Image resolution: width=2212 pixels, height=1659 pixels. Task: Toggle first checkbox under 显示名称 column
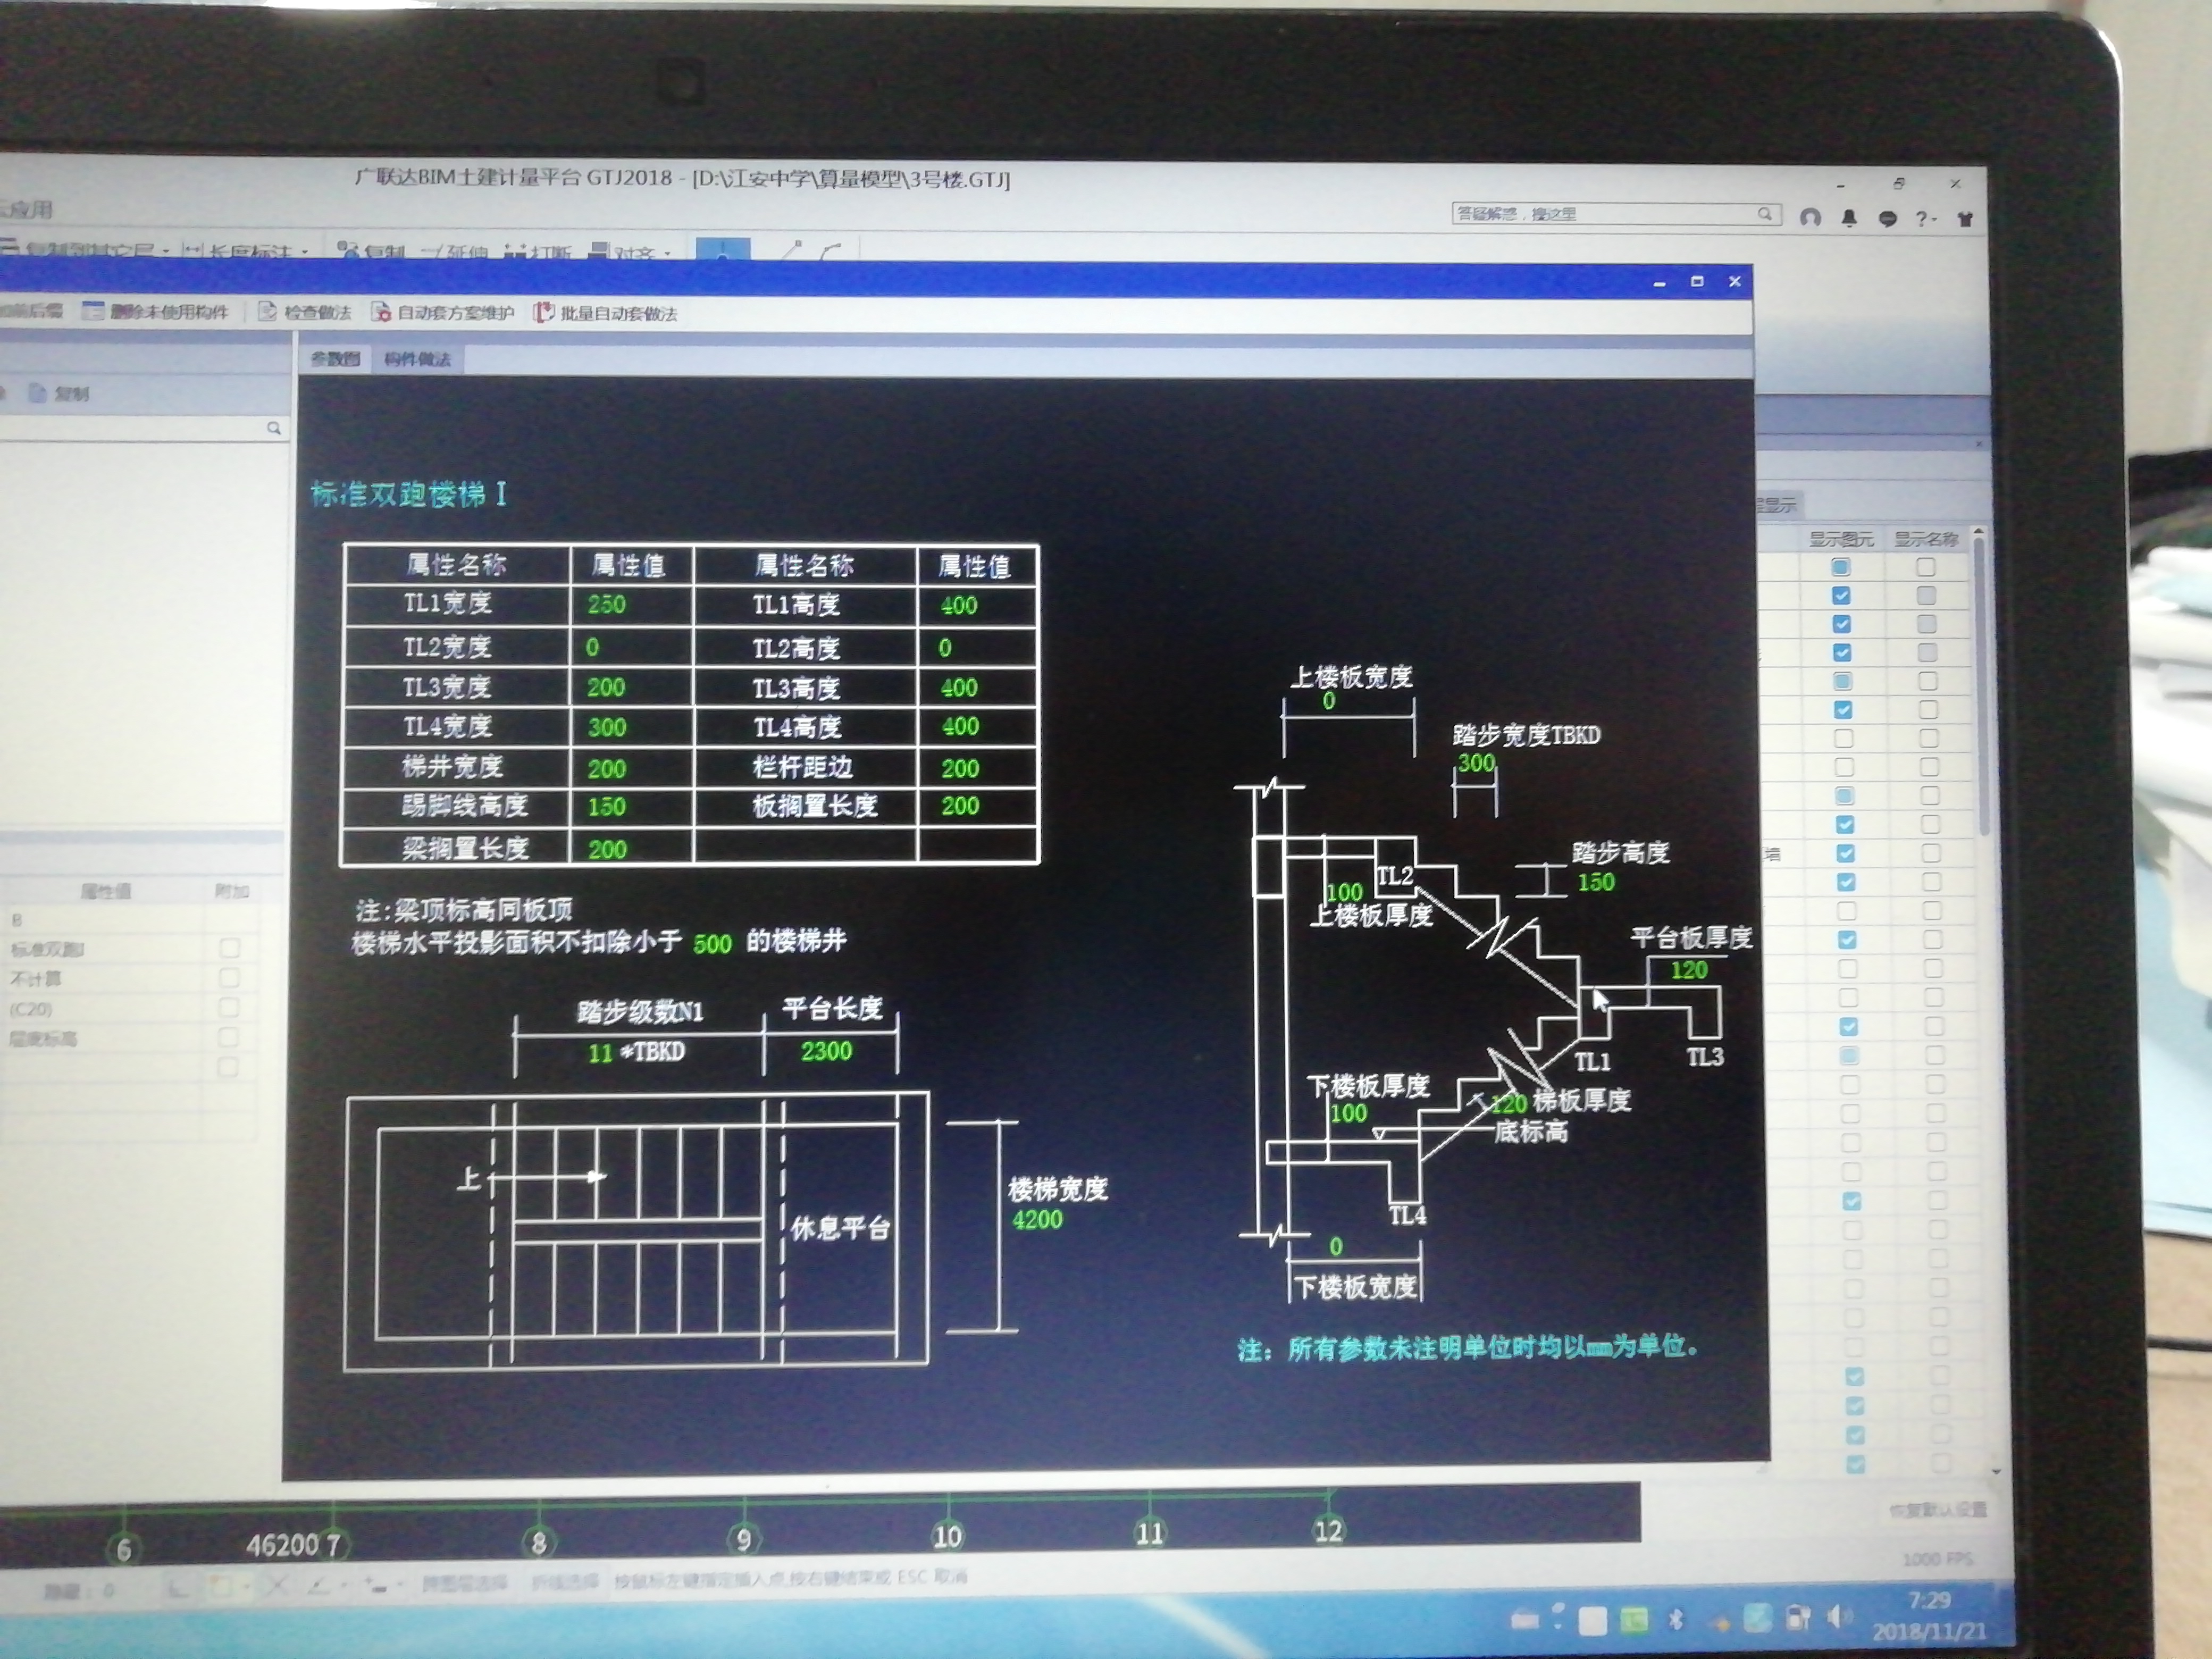click(1925, 567)
